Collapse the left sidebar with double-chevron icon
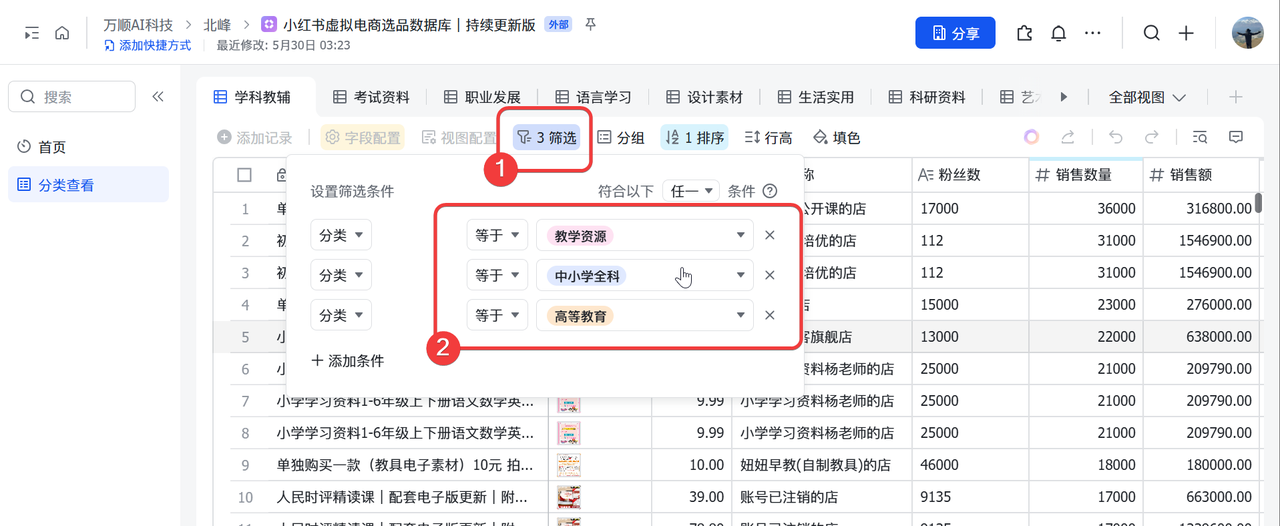This screenshot has height=526, width=1280. click(x=157, y=97)
